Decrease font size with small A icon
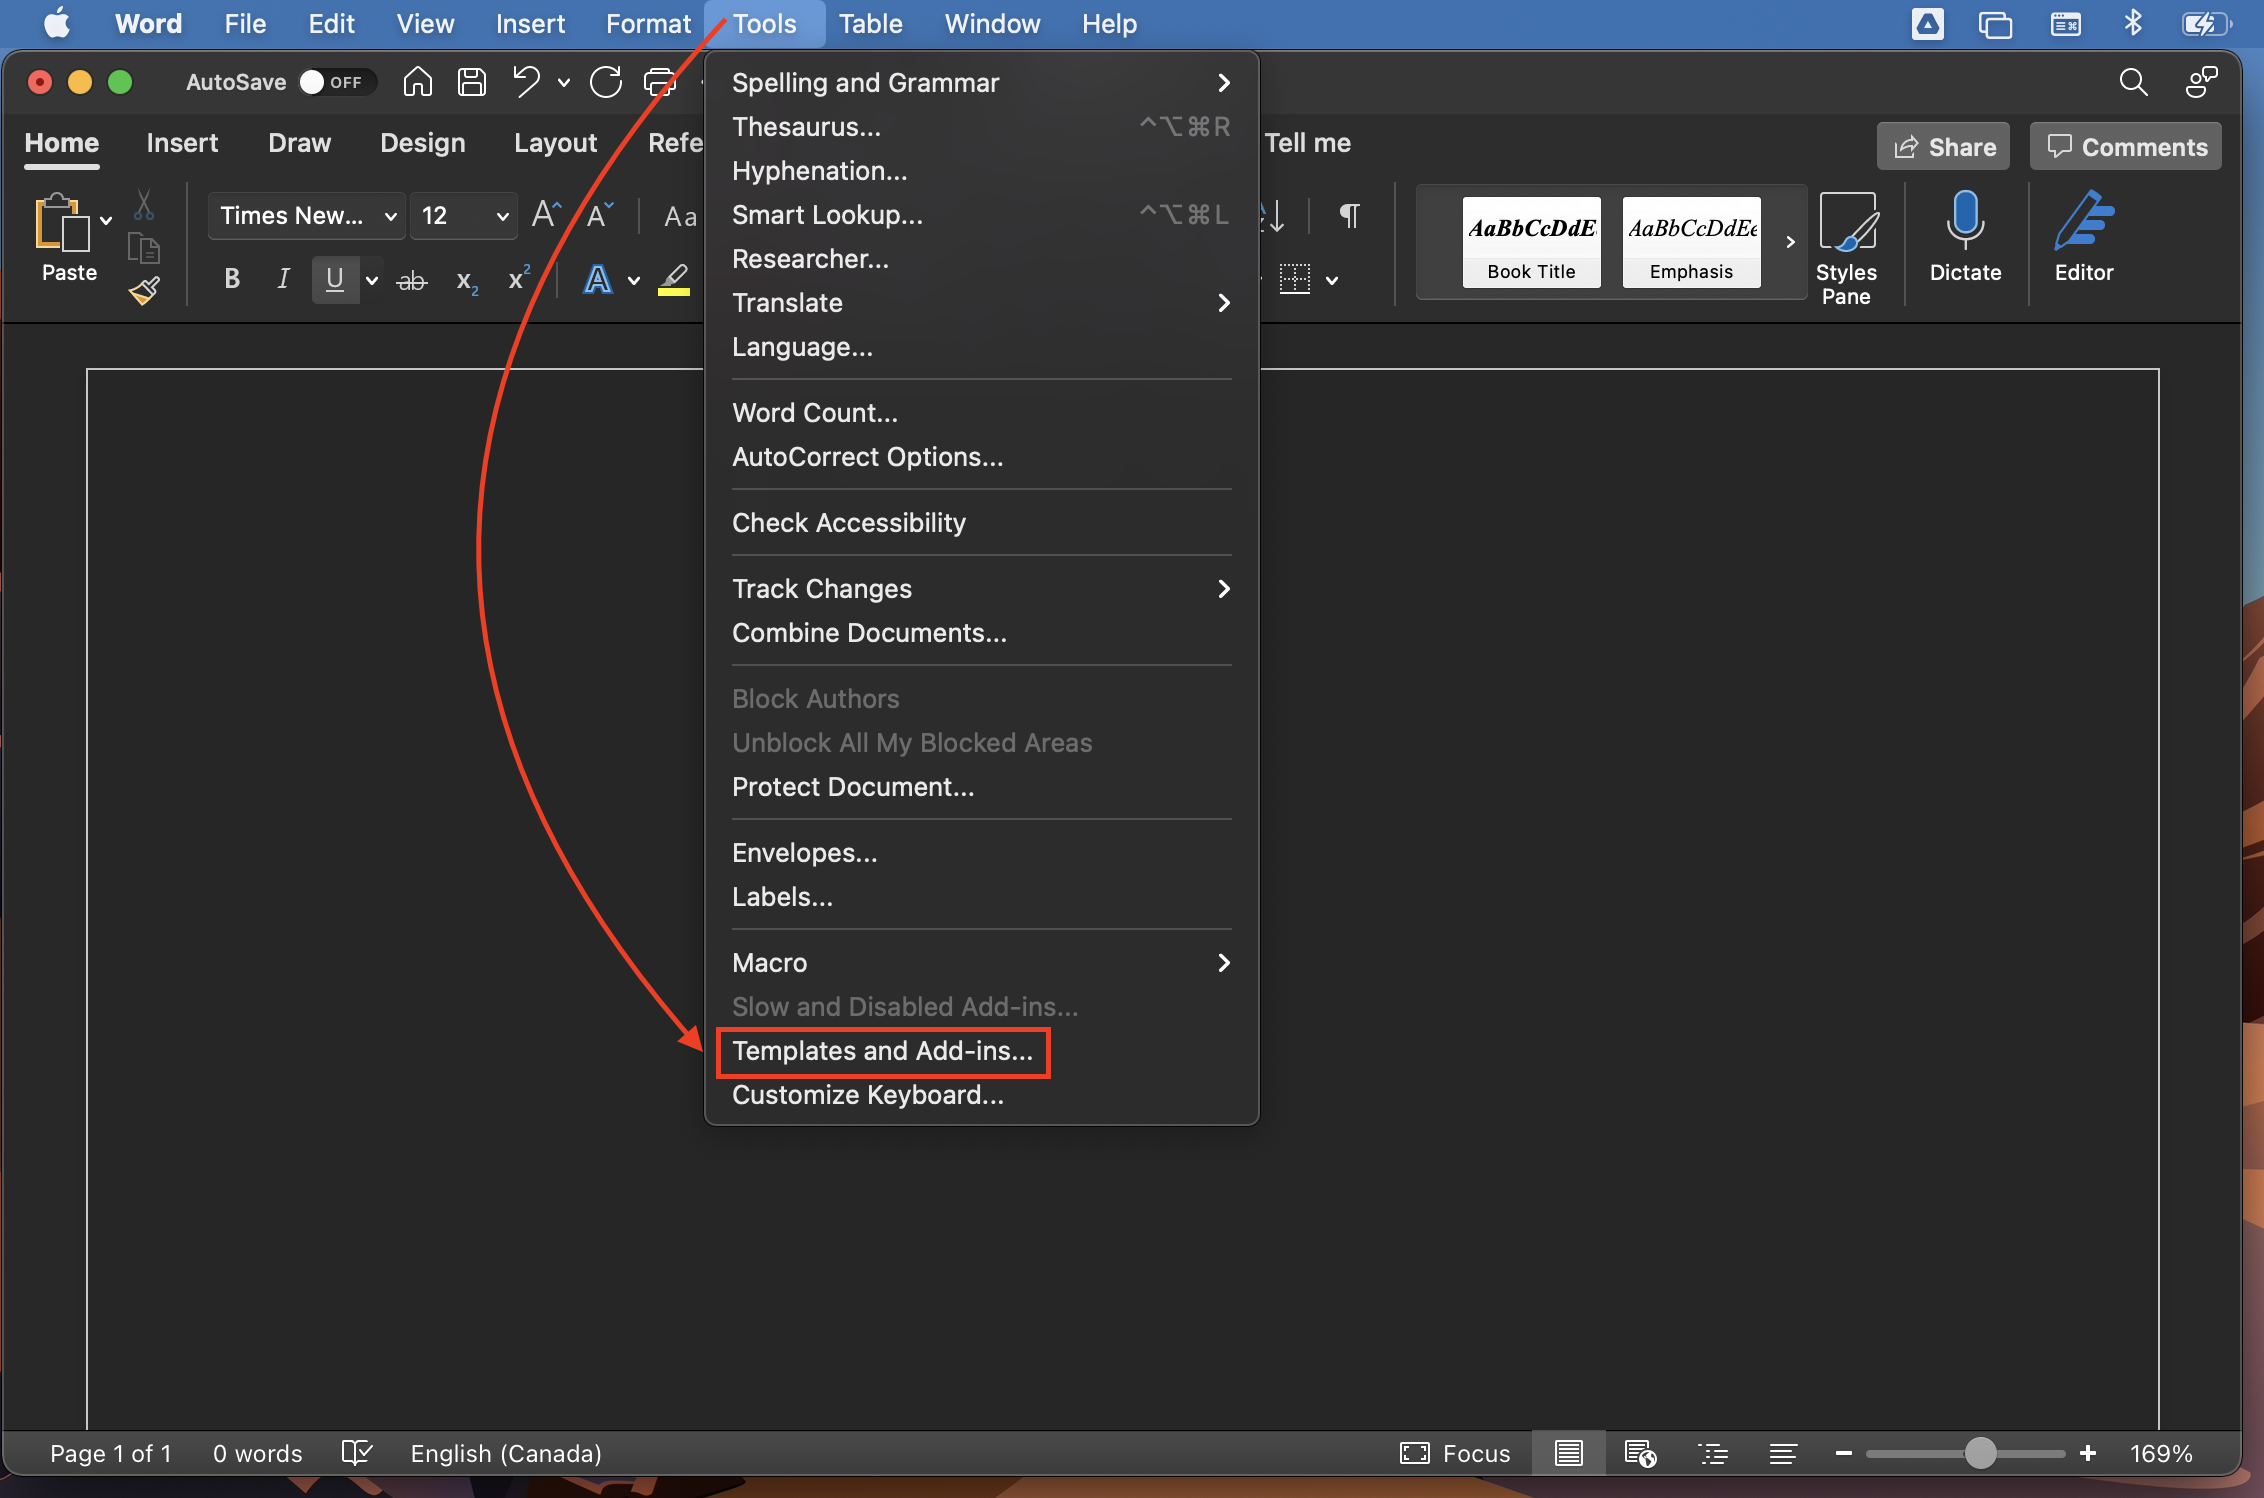 click(x=600, y=215)
